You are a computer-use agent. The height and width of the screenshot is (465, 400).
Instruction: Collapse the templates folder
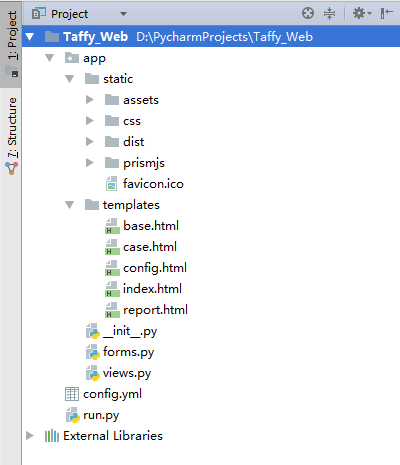coord(69,205)
